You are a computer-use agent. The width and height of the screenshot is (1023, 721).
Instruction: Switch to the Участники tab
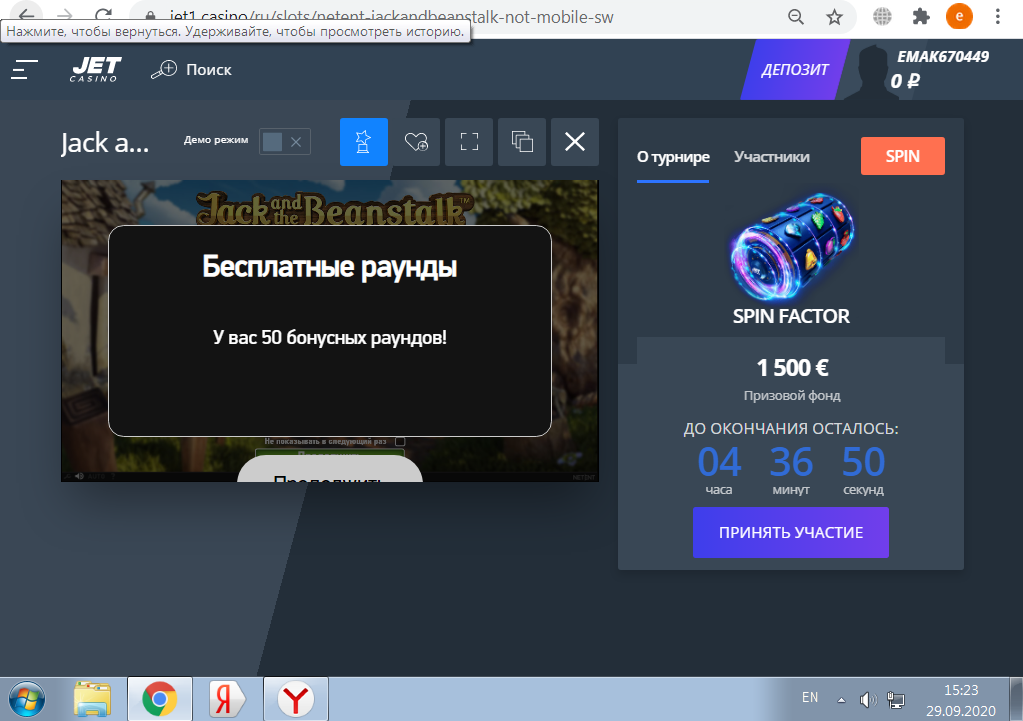[x=771, y=157]
